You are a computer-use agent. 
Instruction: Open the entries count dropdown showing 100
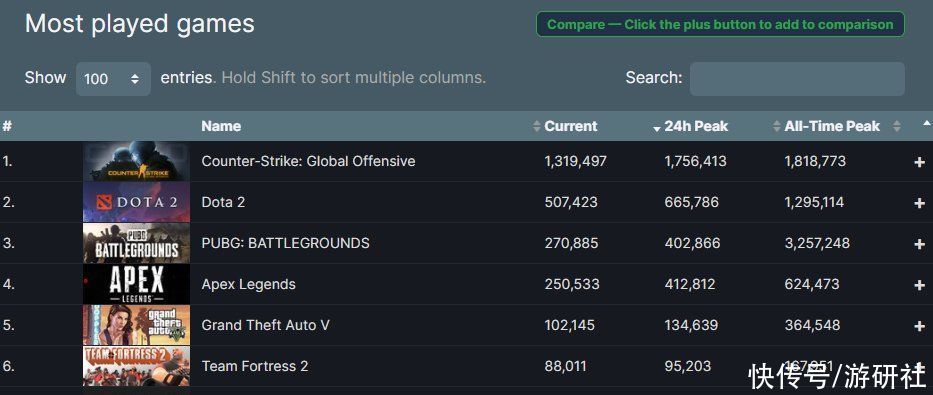click(113, 79)
